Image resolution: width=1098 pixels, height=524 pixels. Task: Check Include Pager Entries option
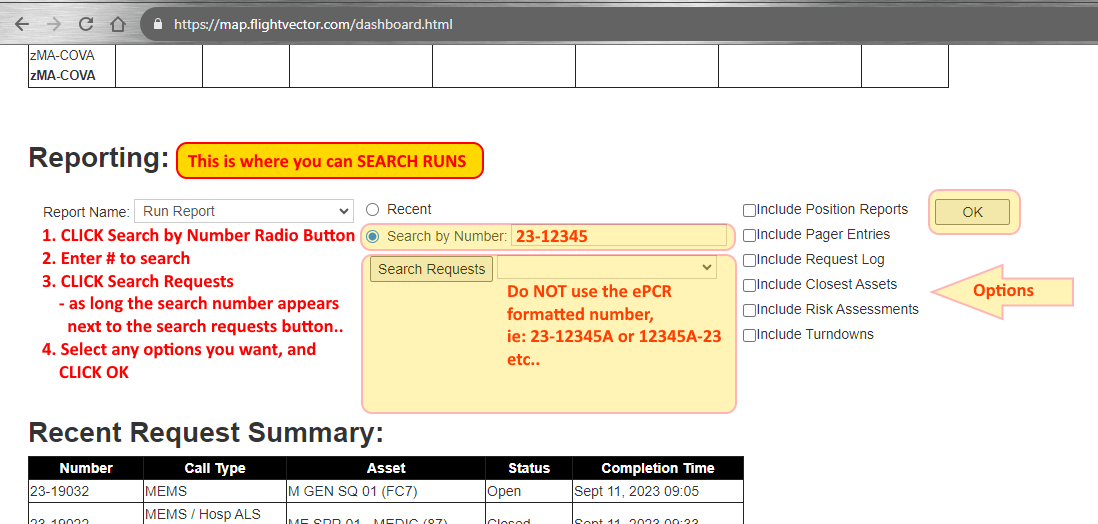[749, 235]
